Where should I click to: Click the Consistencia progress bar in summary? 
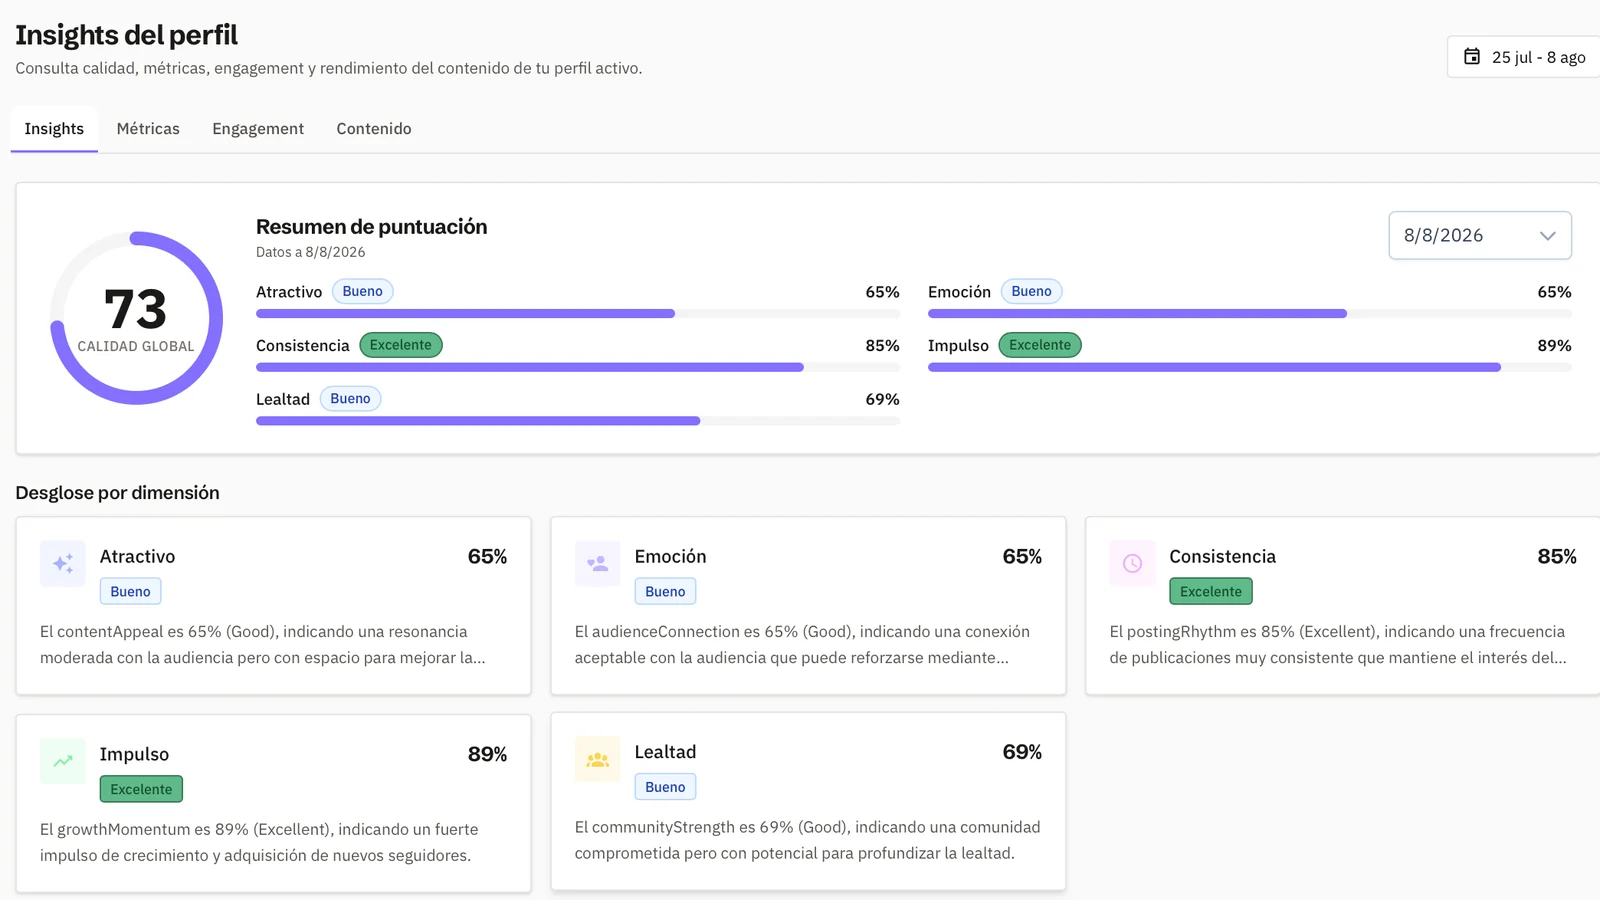coord(578,368)
